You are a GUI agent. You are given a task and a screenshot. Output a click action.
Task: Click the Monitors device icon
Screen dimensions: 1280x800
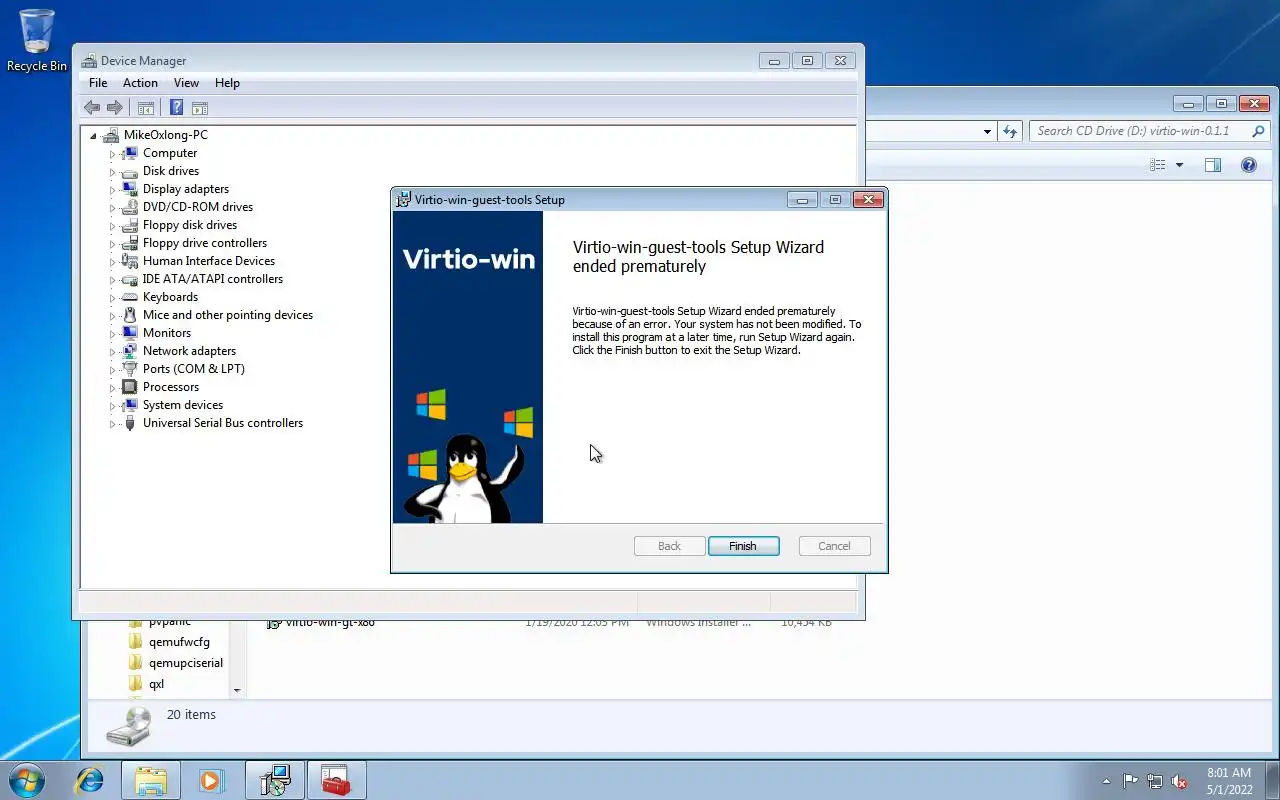[129, 333]
